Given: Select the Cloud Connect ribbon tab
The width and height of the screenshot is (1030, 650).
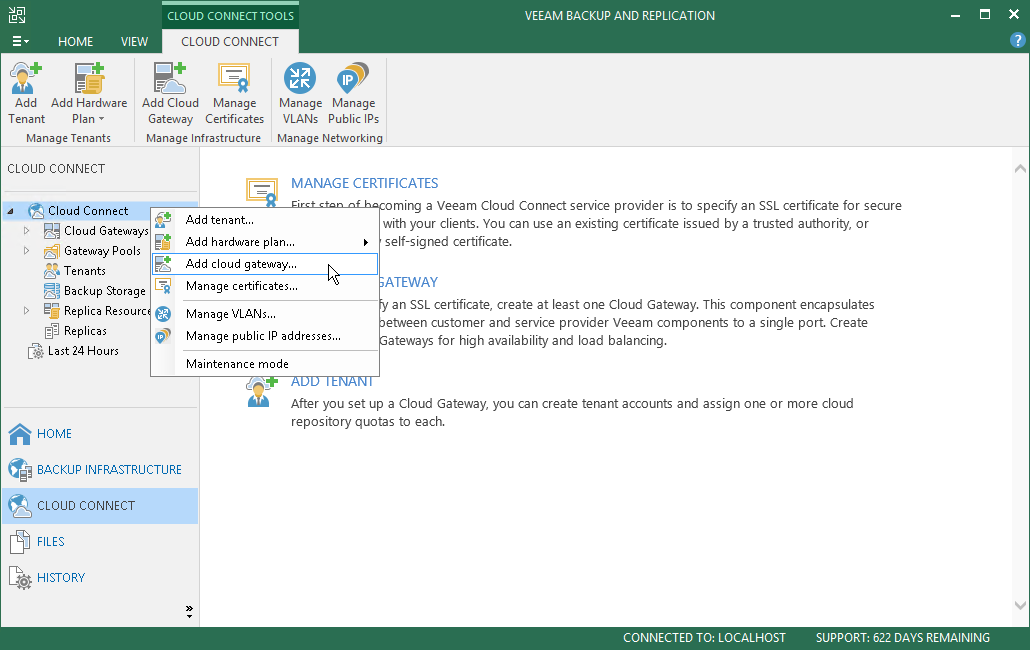Looking at the screenshot, I should [x=230, y=41].
